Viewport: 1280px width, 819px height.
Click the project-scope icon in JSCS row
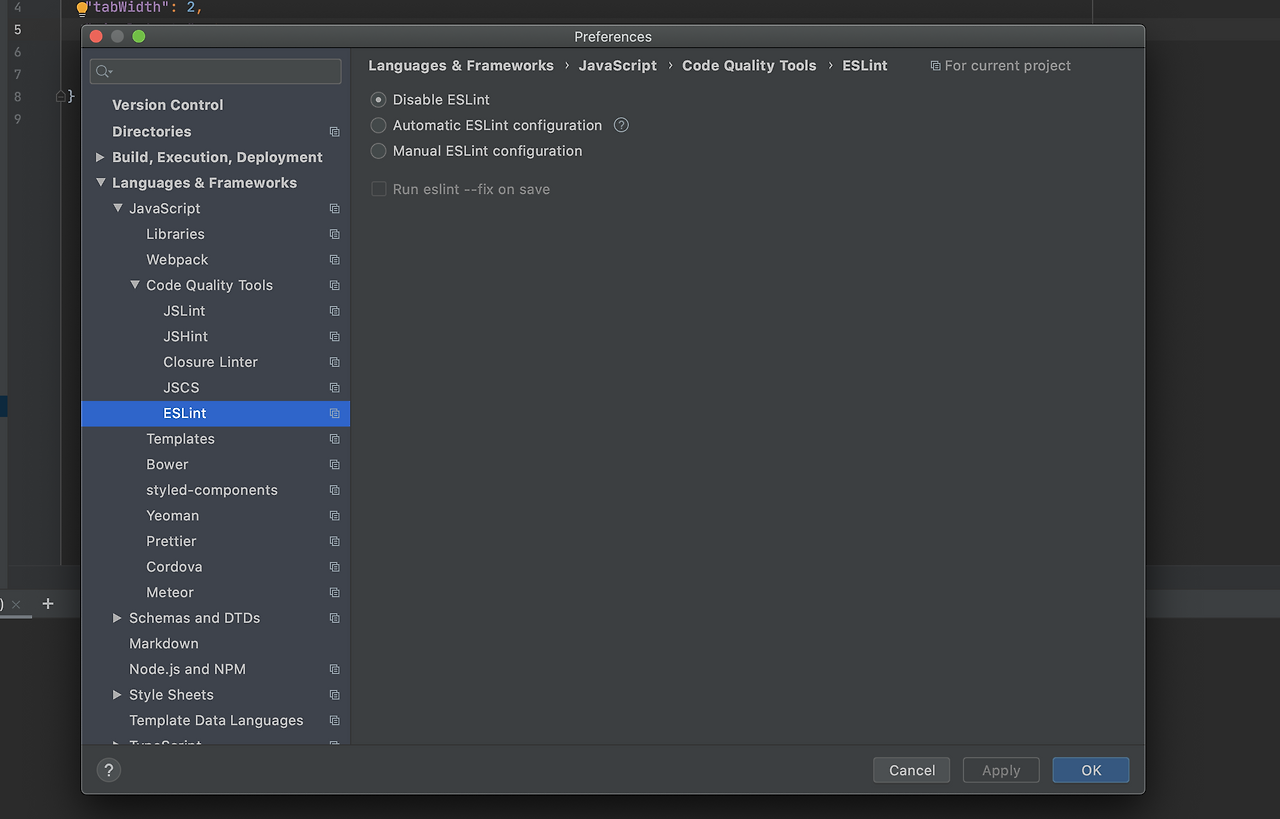click(335, 388)
